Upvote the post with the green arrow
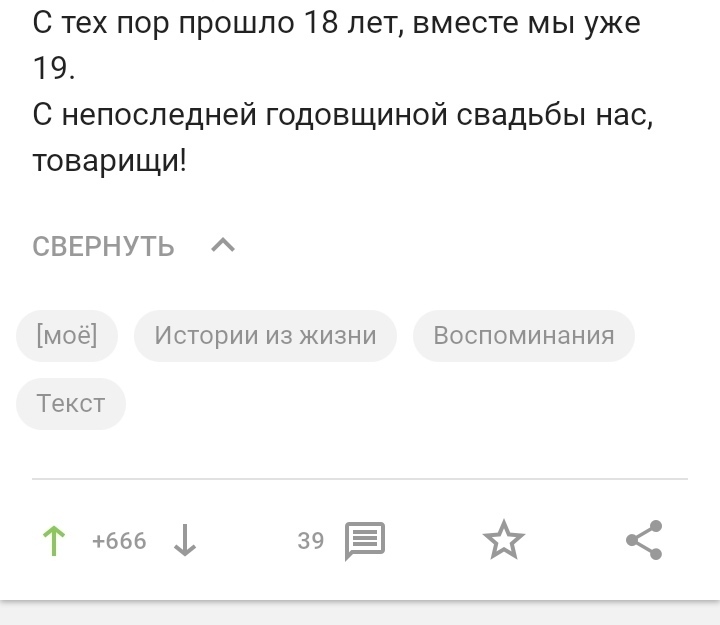720x625 pixels. [53, 541]
